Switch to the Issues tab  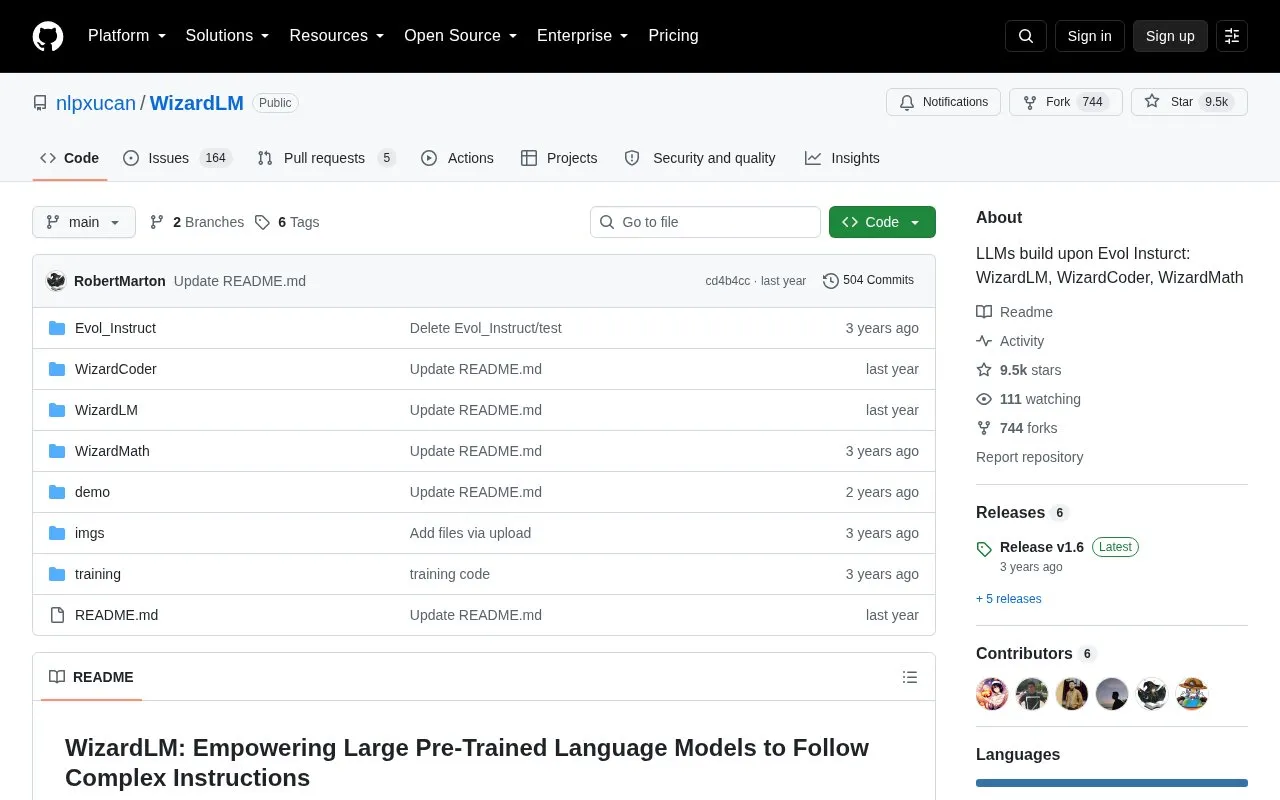(x=177, y=158)
